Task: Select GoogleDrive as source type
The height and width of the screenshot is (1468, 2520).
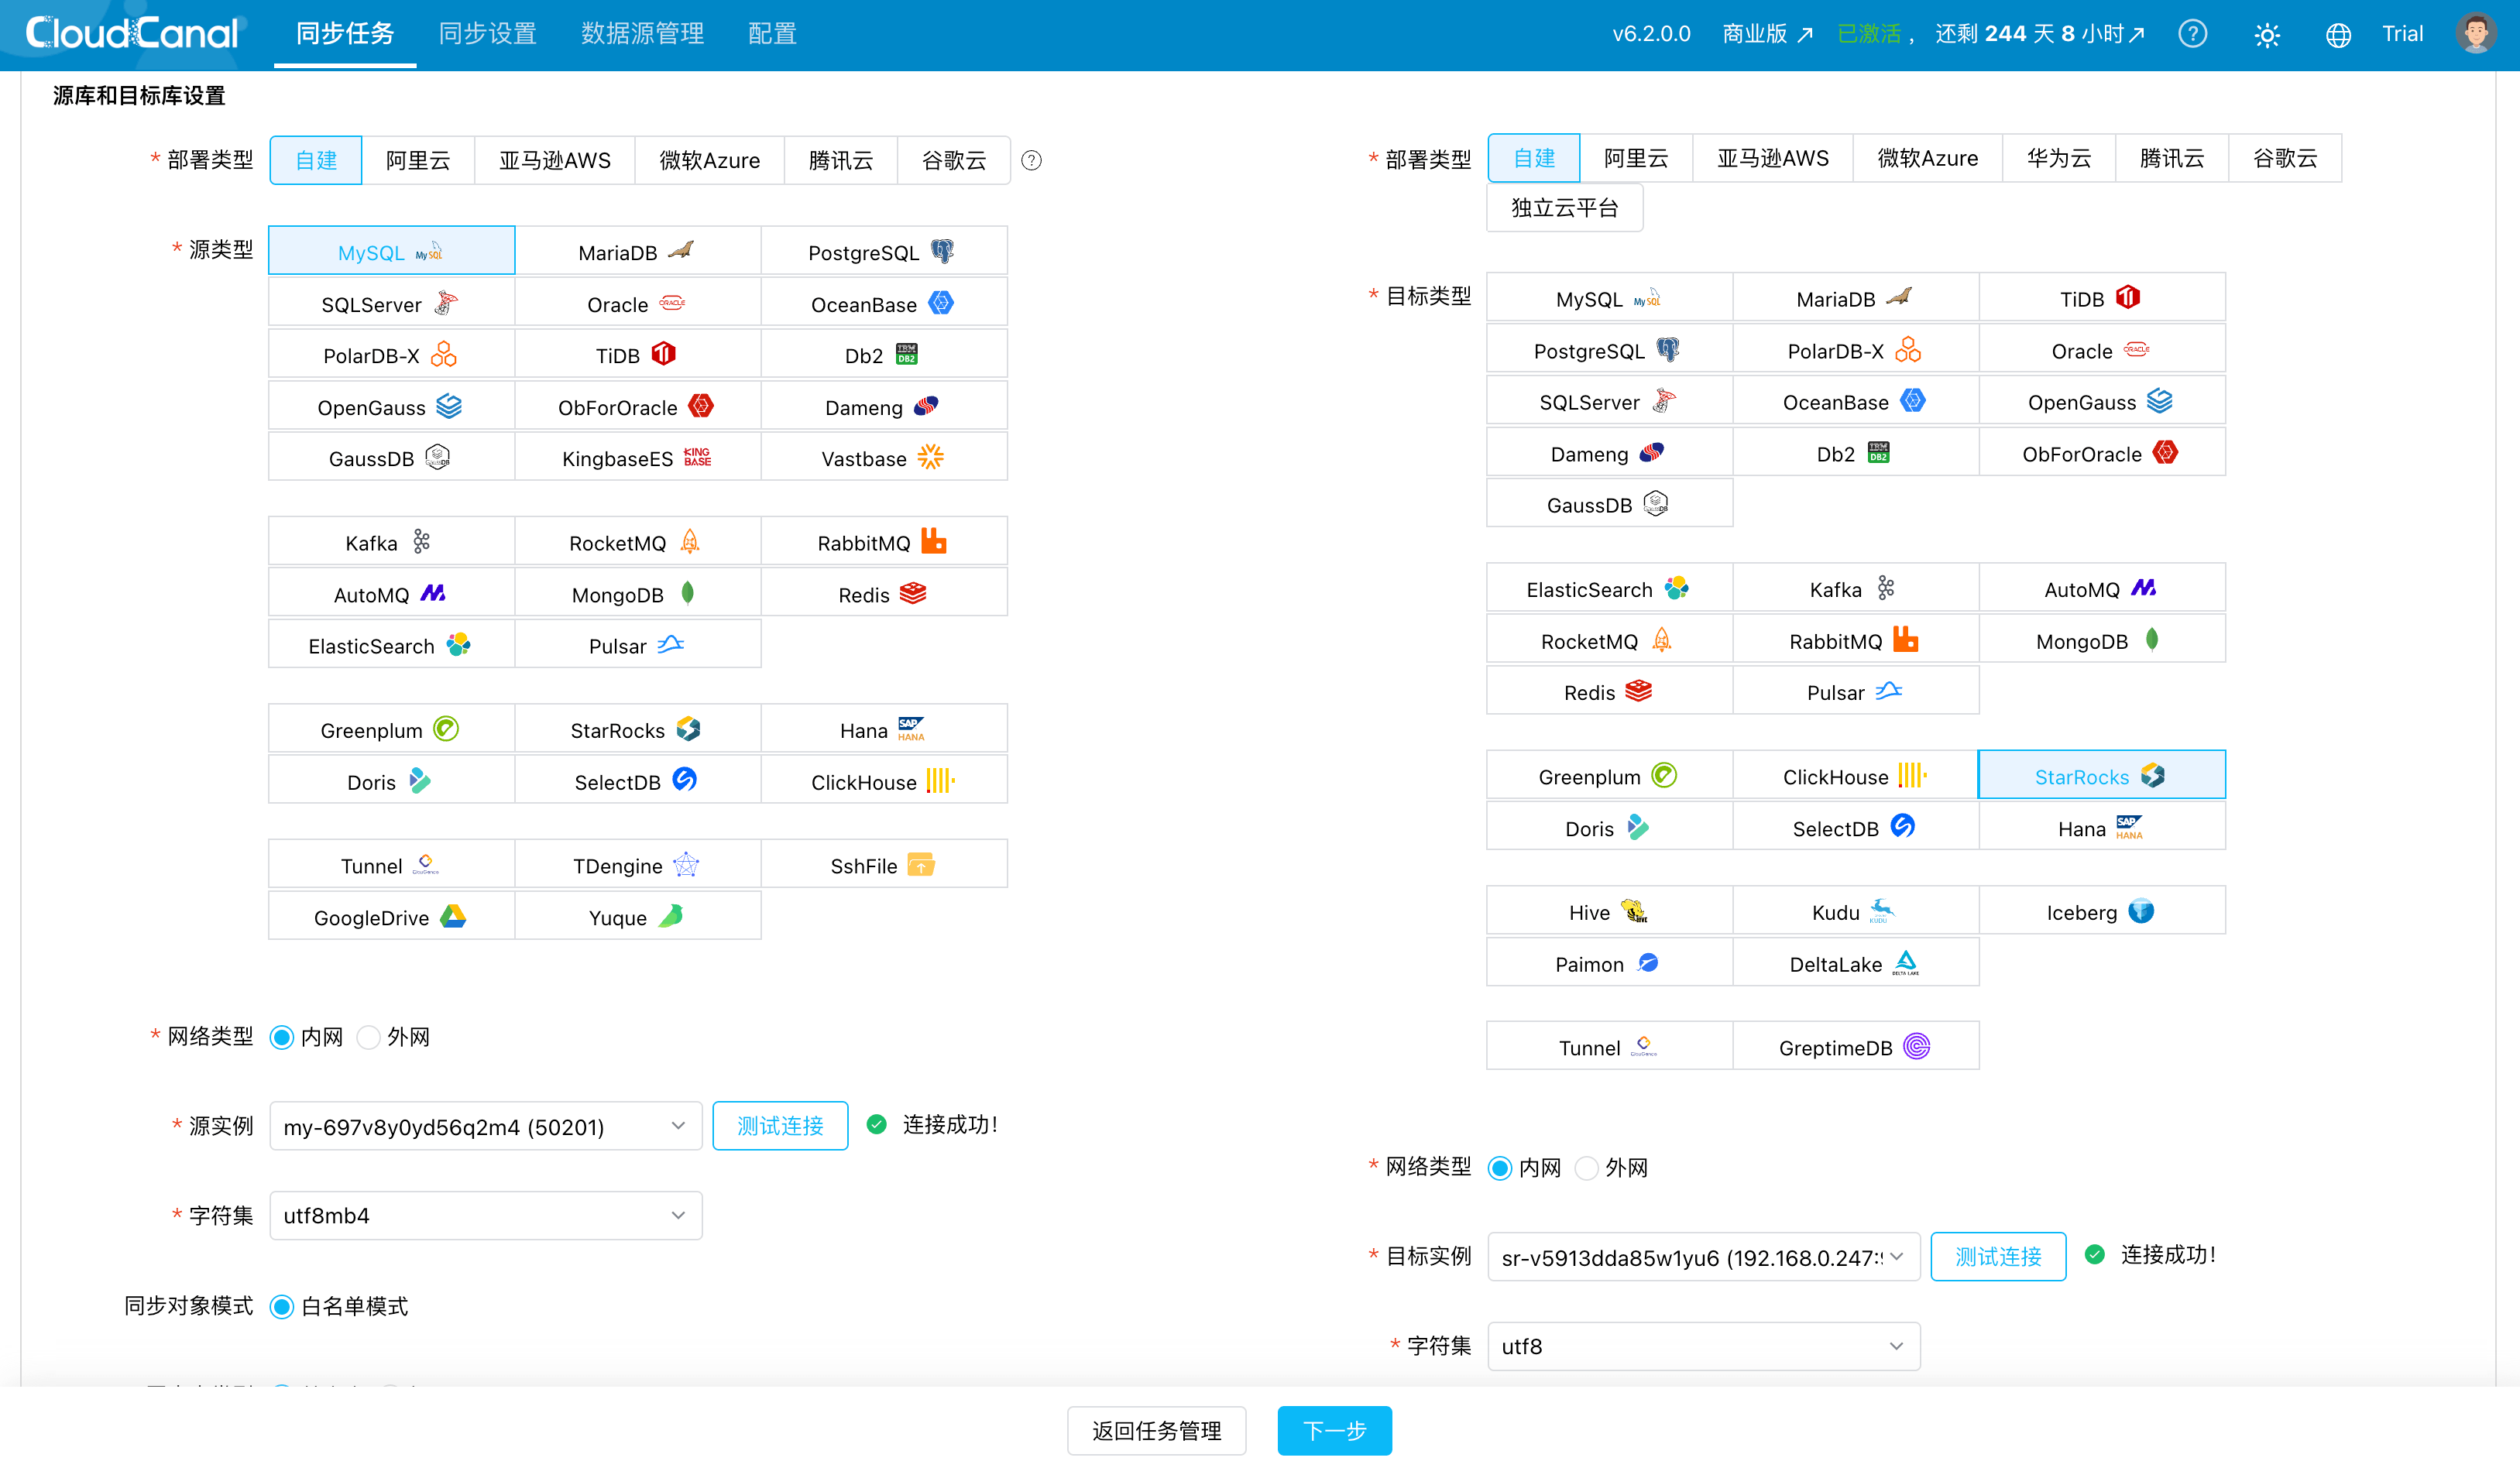Action: coord(391,917)
